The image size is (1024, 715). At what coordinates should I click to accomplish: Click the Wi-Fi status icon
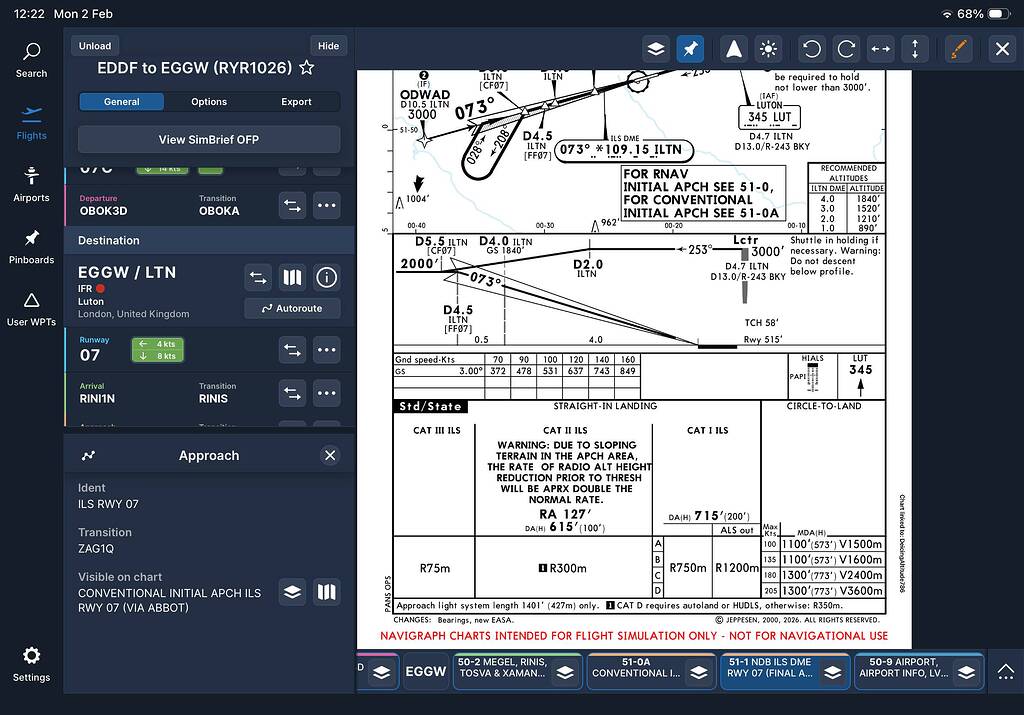click(946, 14)
